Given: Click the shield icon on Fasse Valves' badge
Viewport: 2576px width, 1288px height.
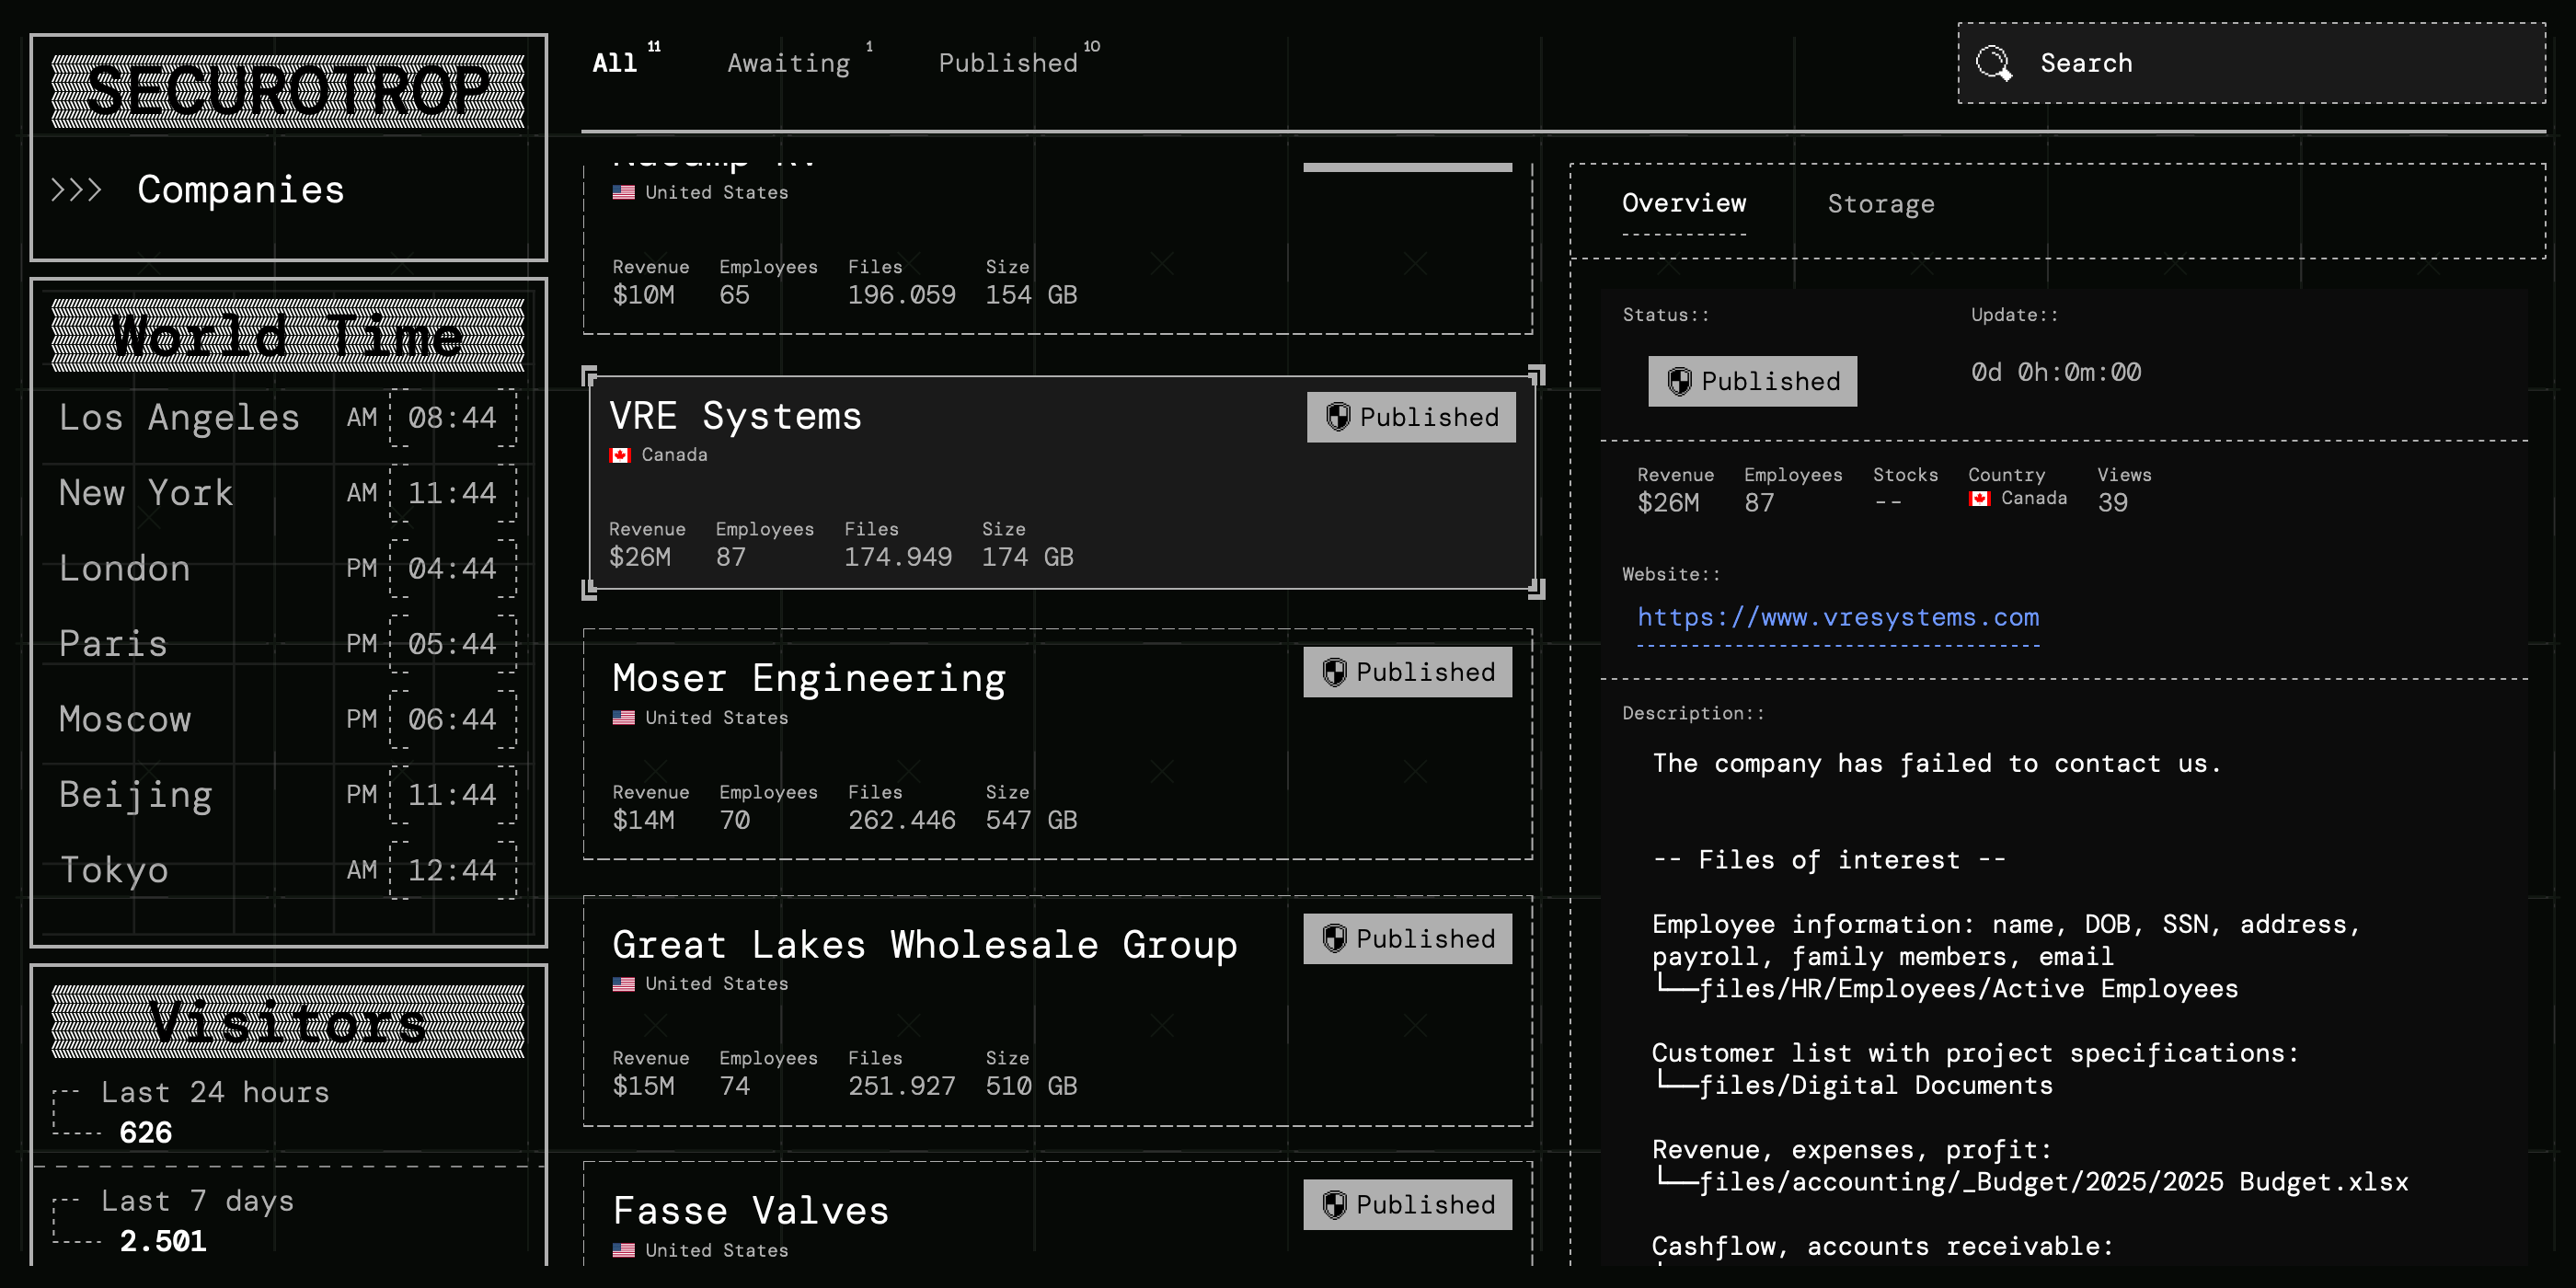Looking at the screenshot, I should 1334,1204.
